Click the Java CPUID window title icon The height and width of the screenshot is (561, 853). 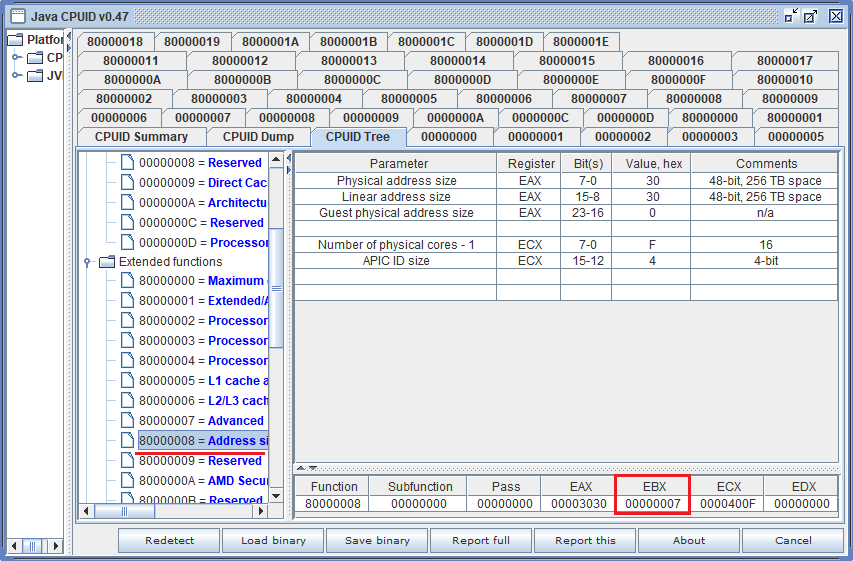pyautogui.click(x=17, y=16)
